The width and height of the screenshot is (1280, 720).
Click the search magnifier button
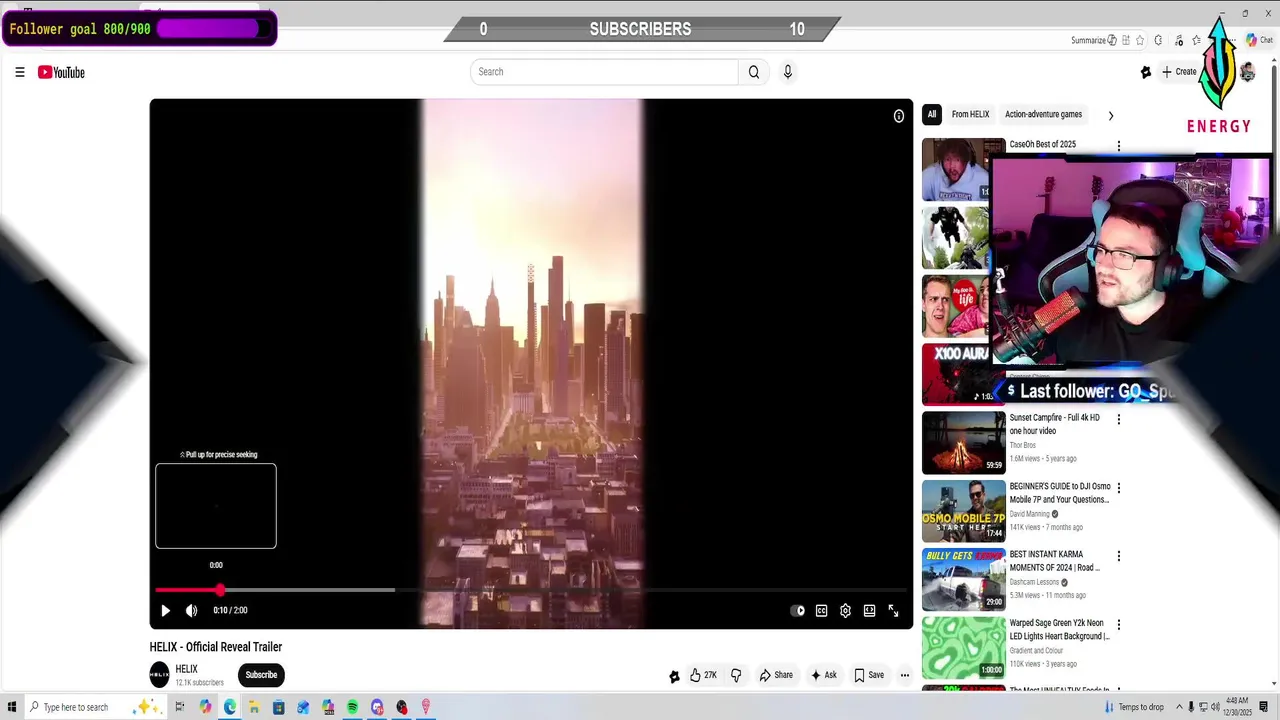(x=754, y=72)
